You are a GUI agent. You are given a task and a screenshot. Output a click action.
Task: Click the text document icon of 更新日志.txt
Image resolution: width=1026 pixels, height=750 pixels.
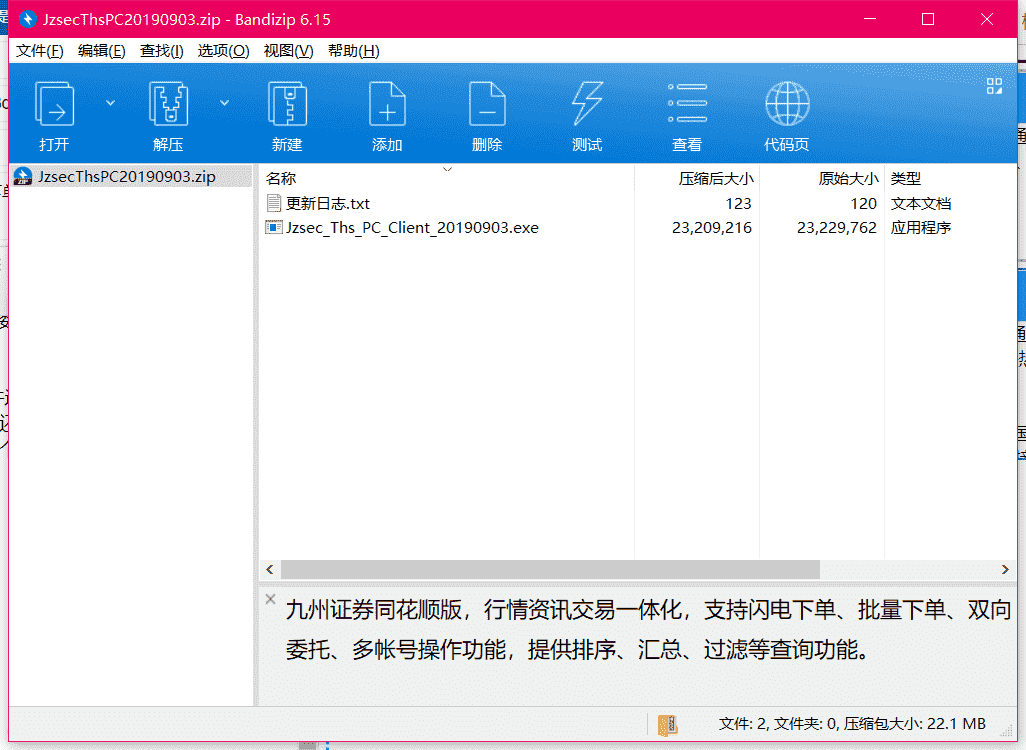click(274, 204)
